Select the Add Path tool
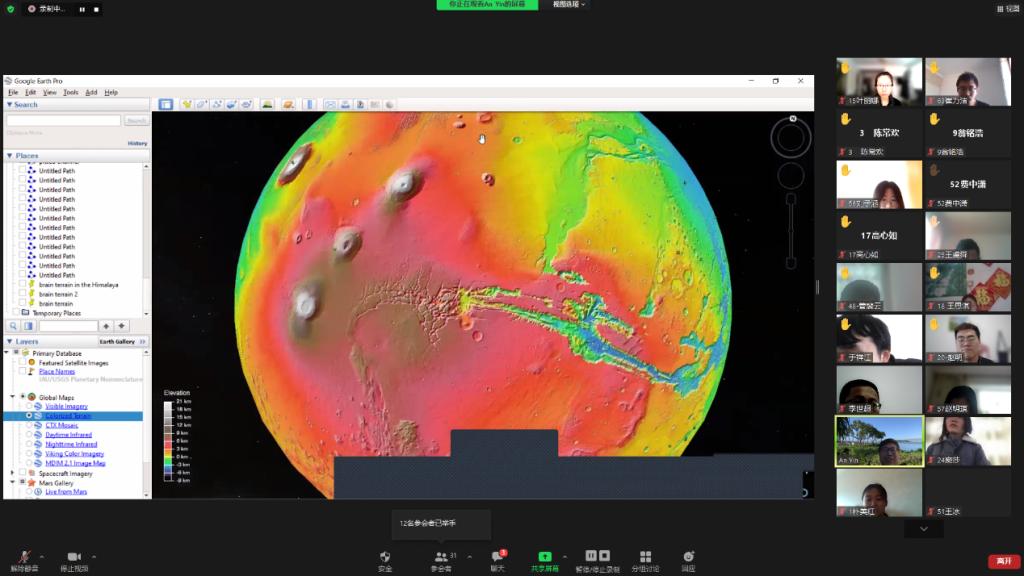 pos(216,104)
